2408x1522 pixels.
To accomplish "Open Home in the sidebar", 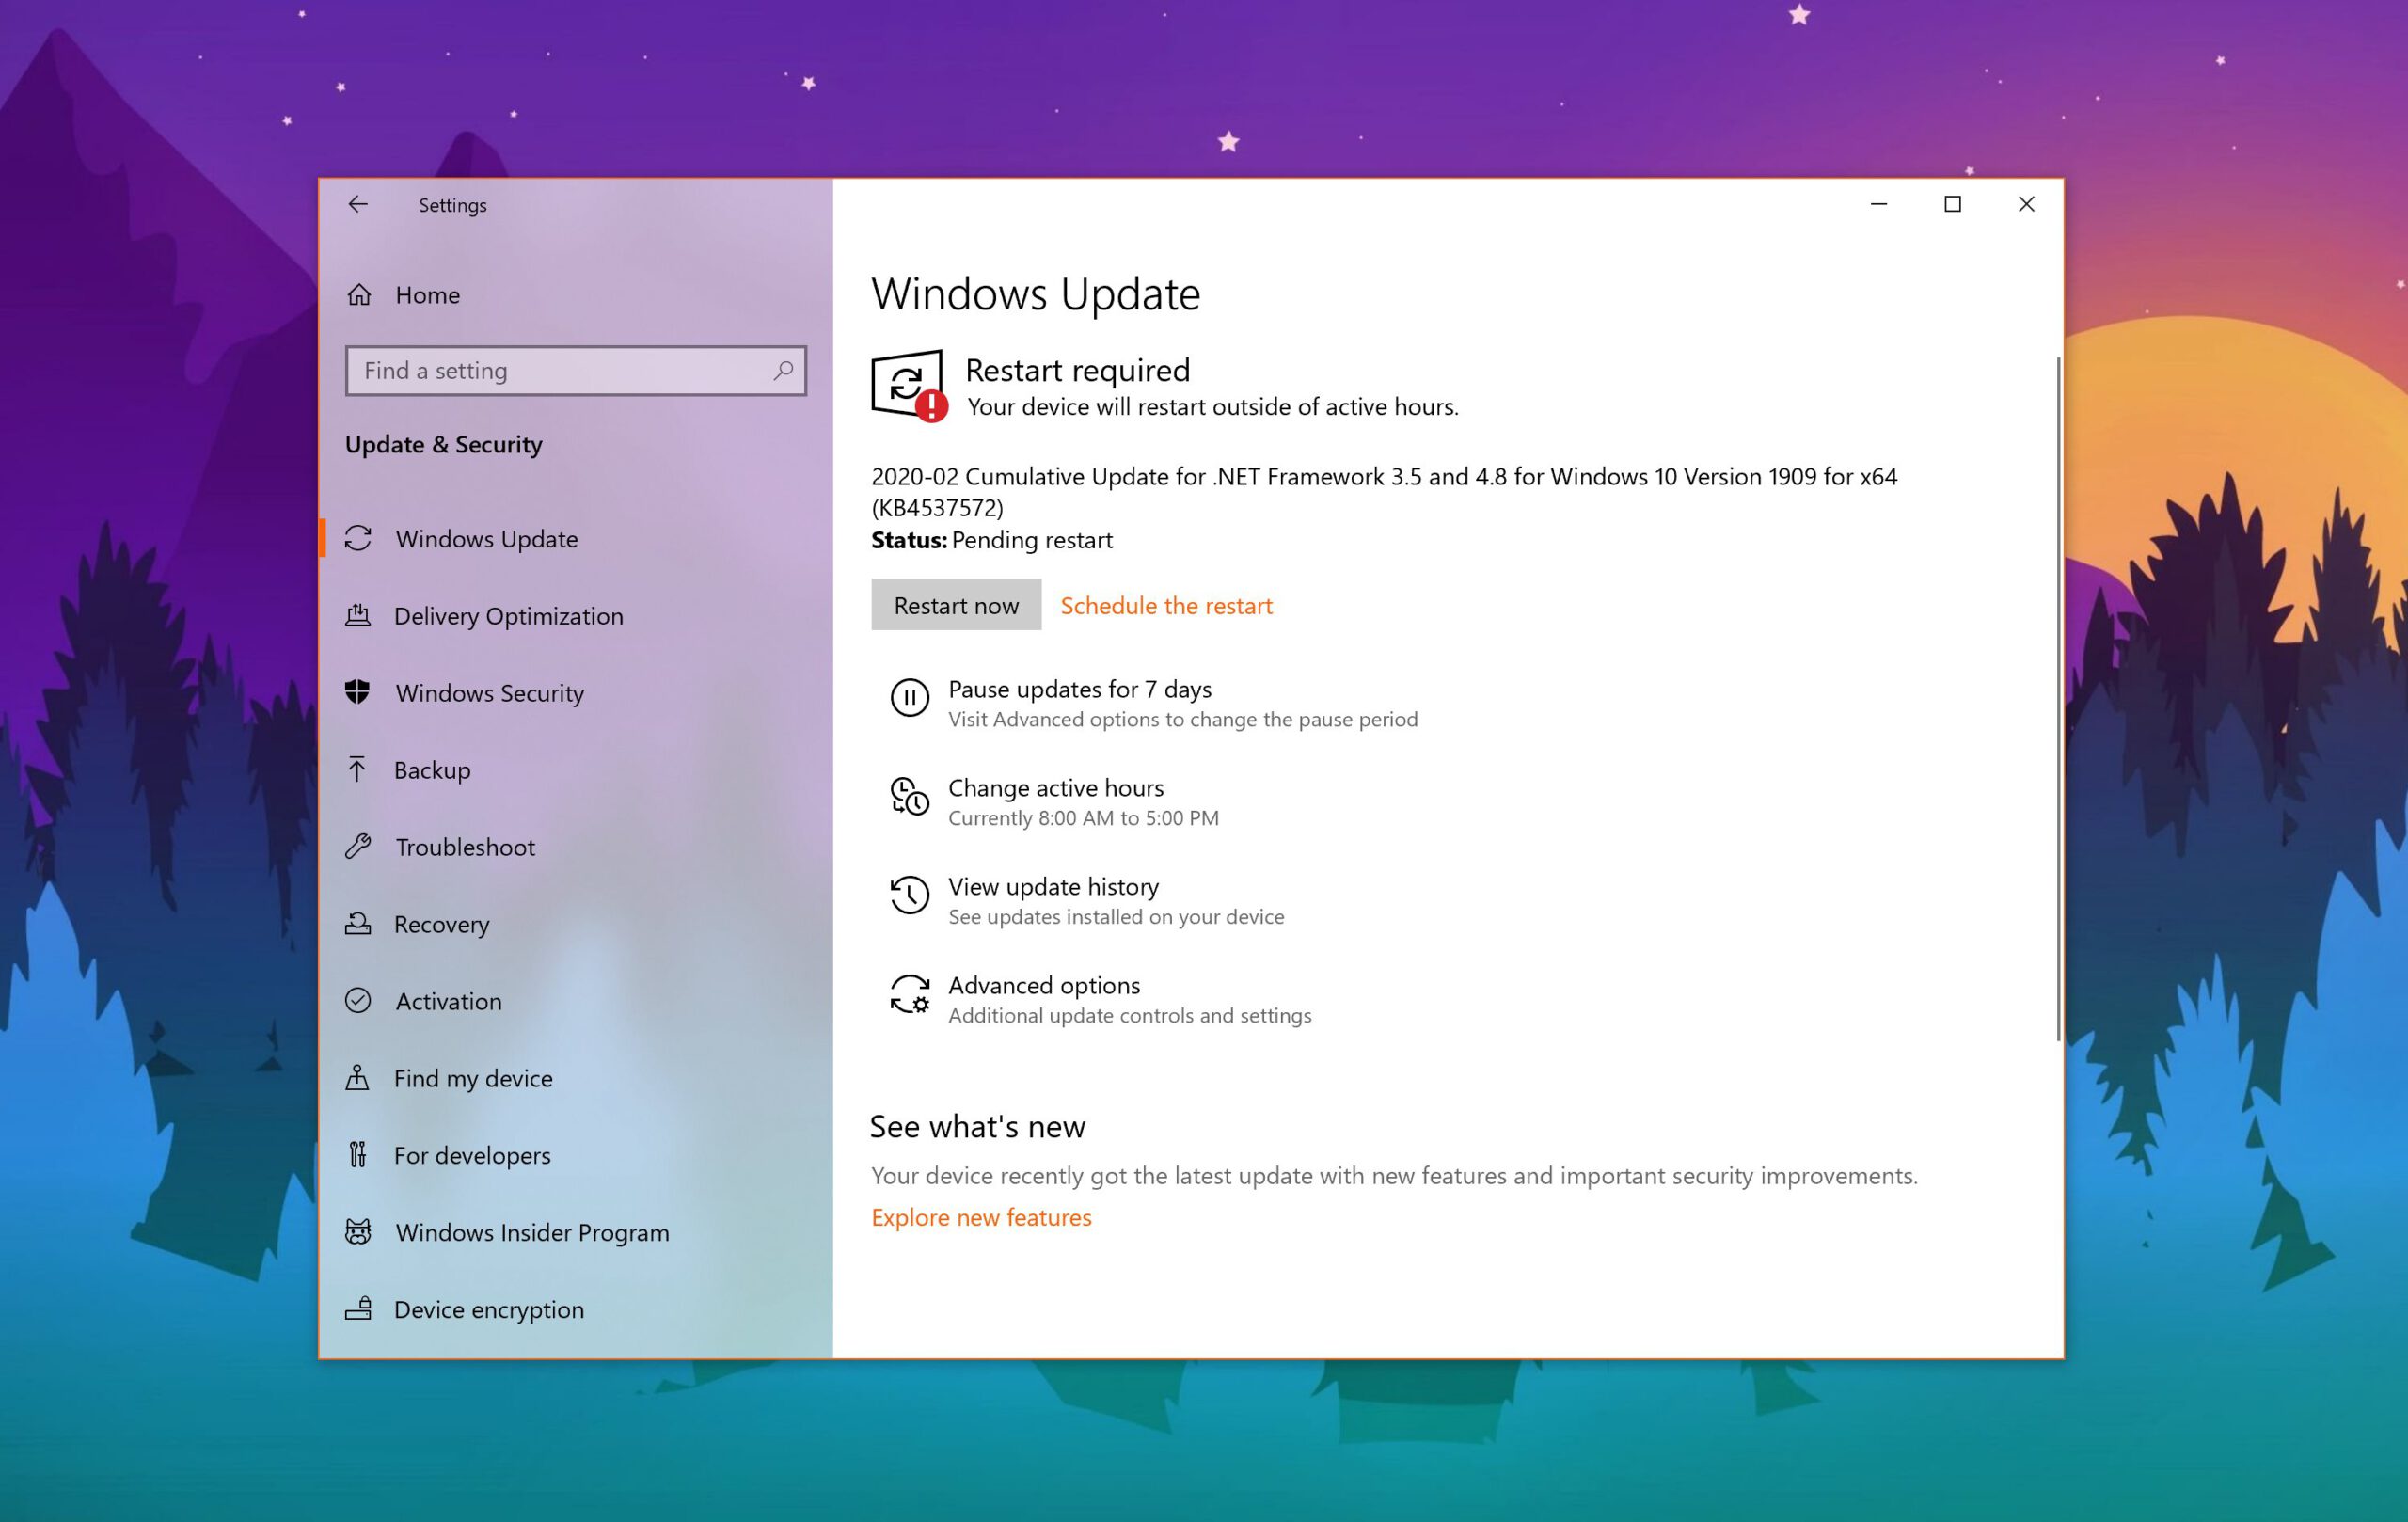I will [575, 295].
